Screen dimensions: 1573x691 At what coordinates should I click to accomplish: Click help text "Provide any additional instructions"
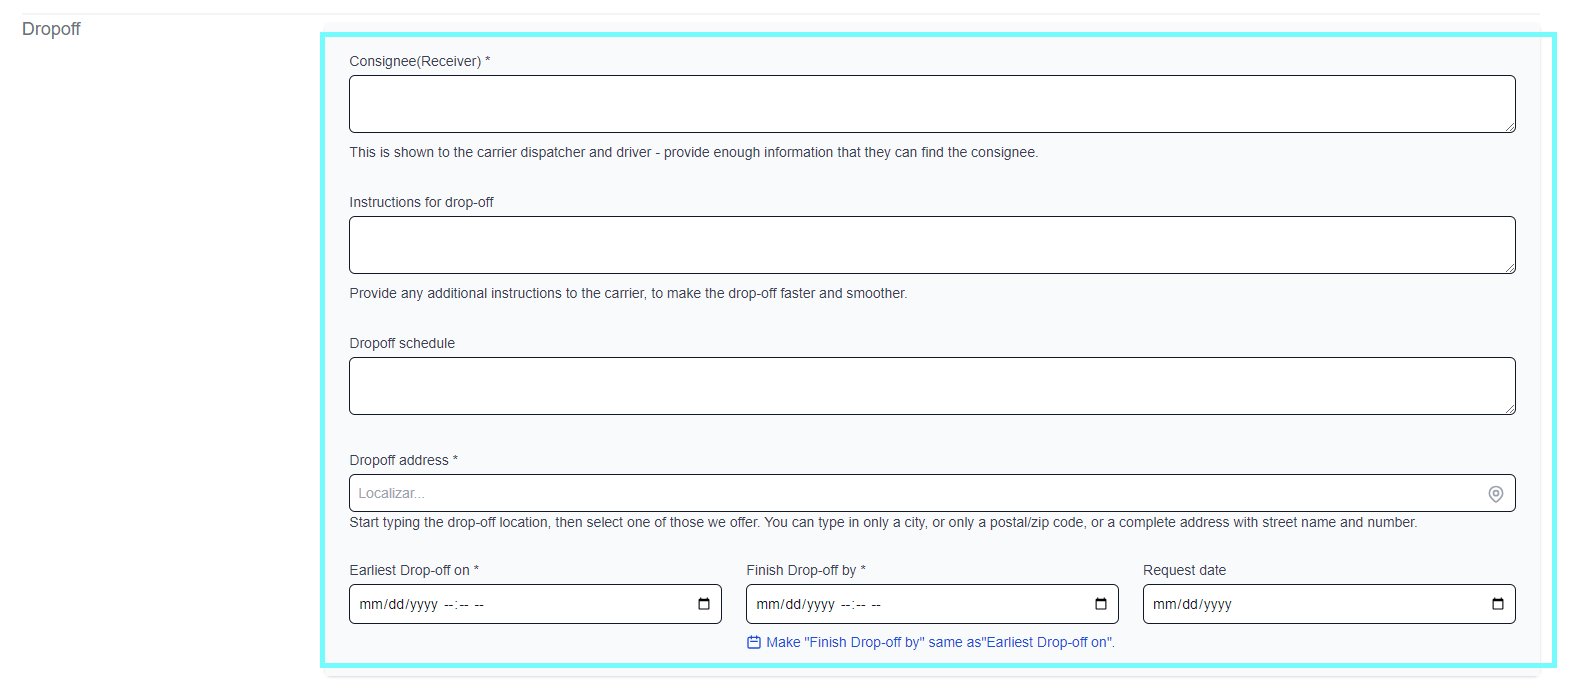pyautogui.click(x=628, y=293)
